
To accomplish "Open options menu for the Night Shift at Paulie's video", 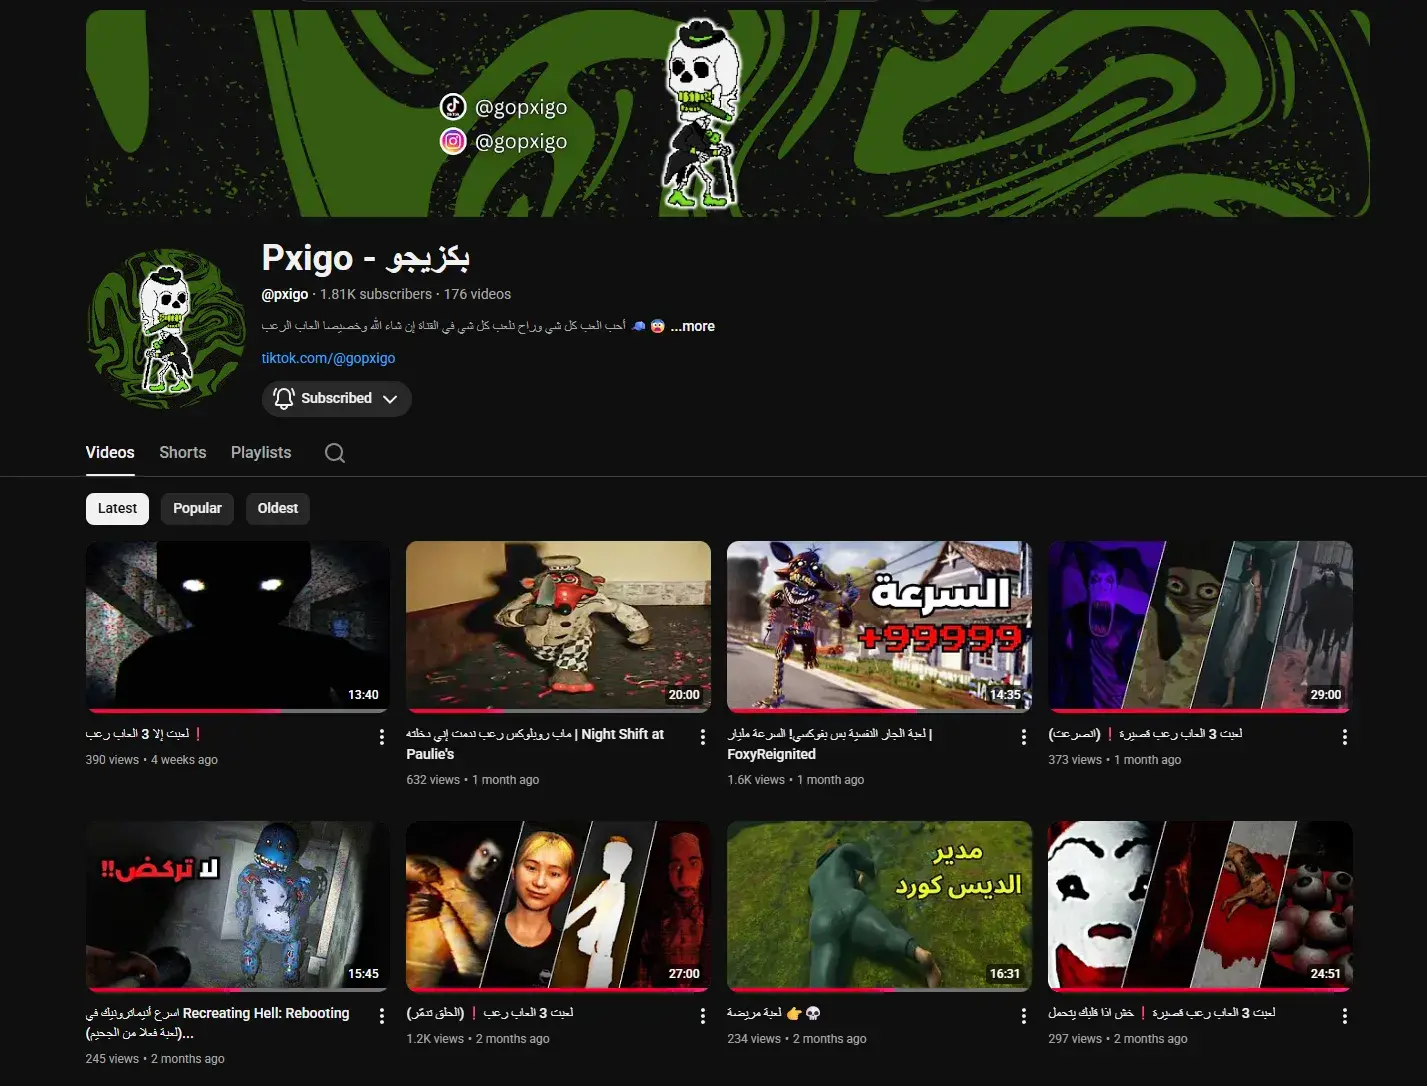I will [x=702, y=736].
